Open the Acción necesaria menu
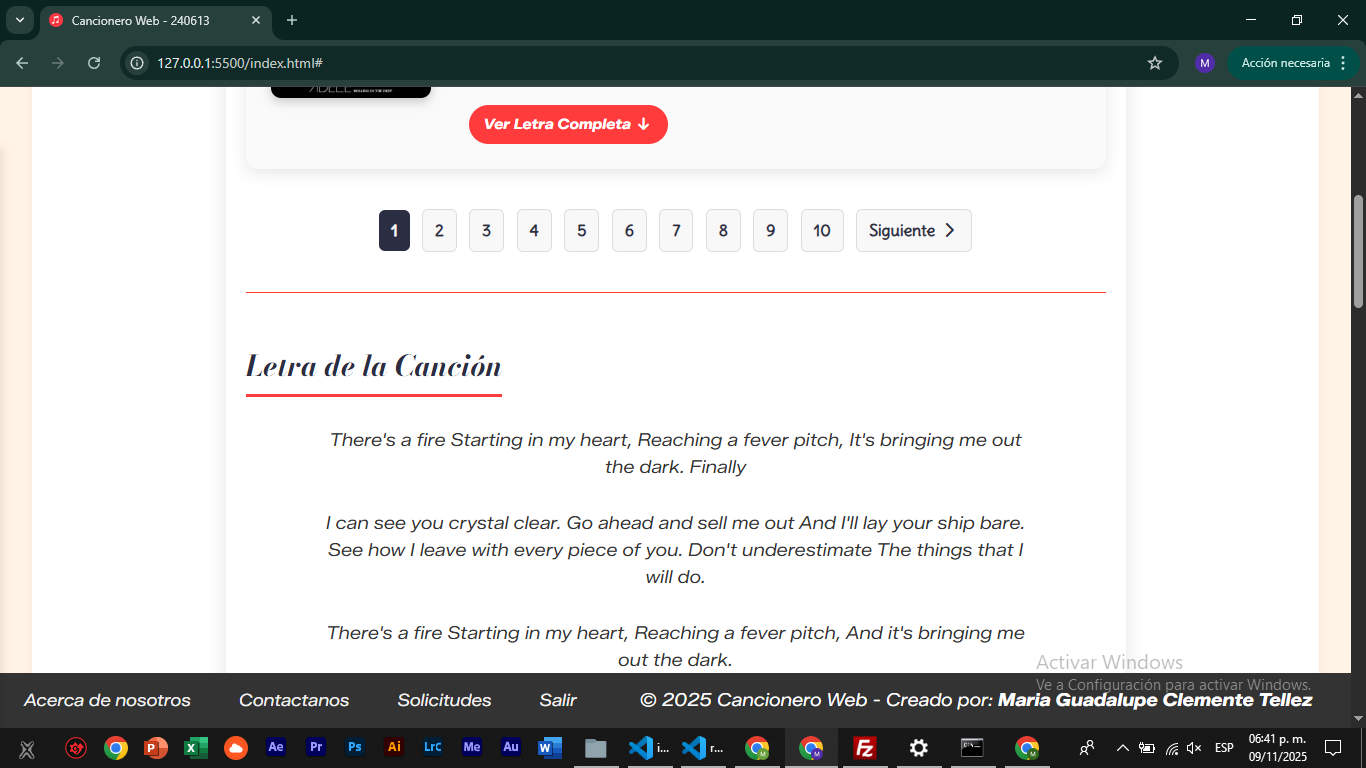 click(x=1294, y=63)
